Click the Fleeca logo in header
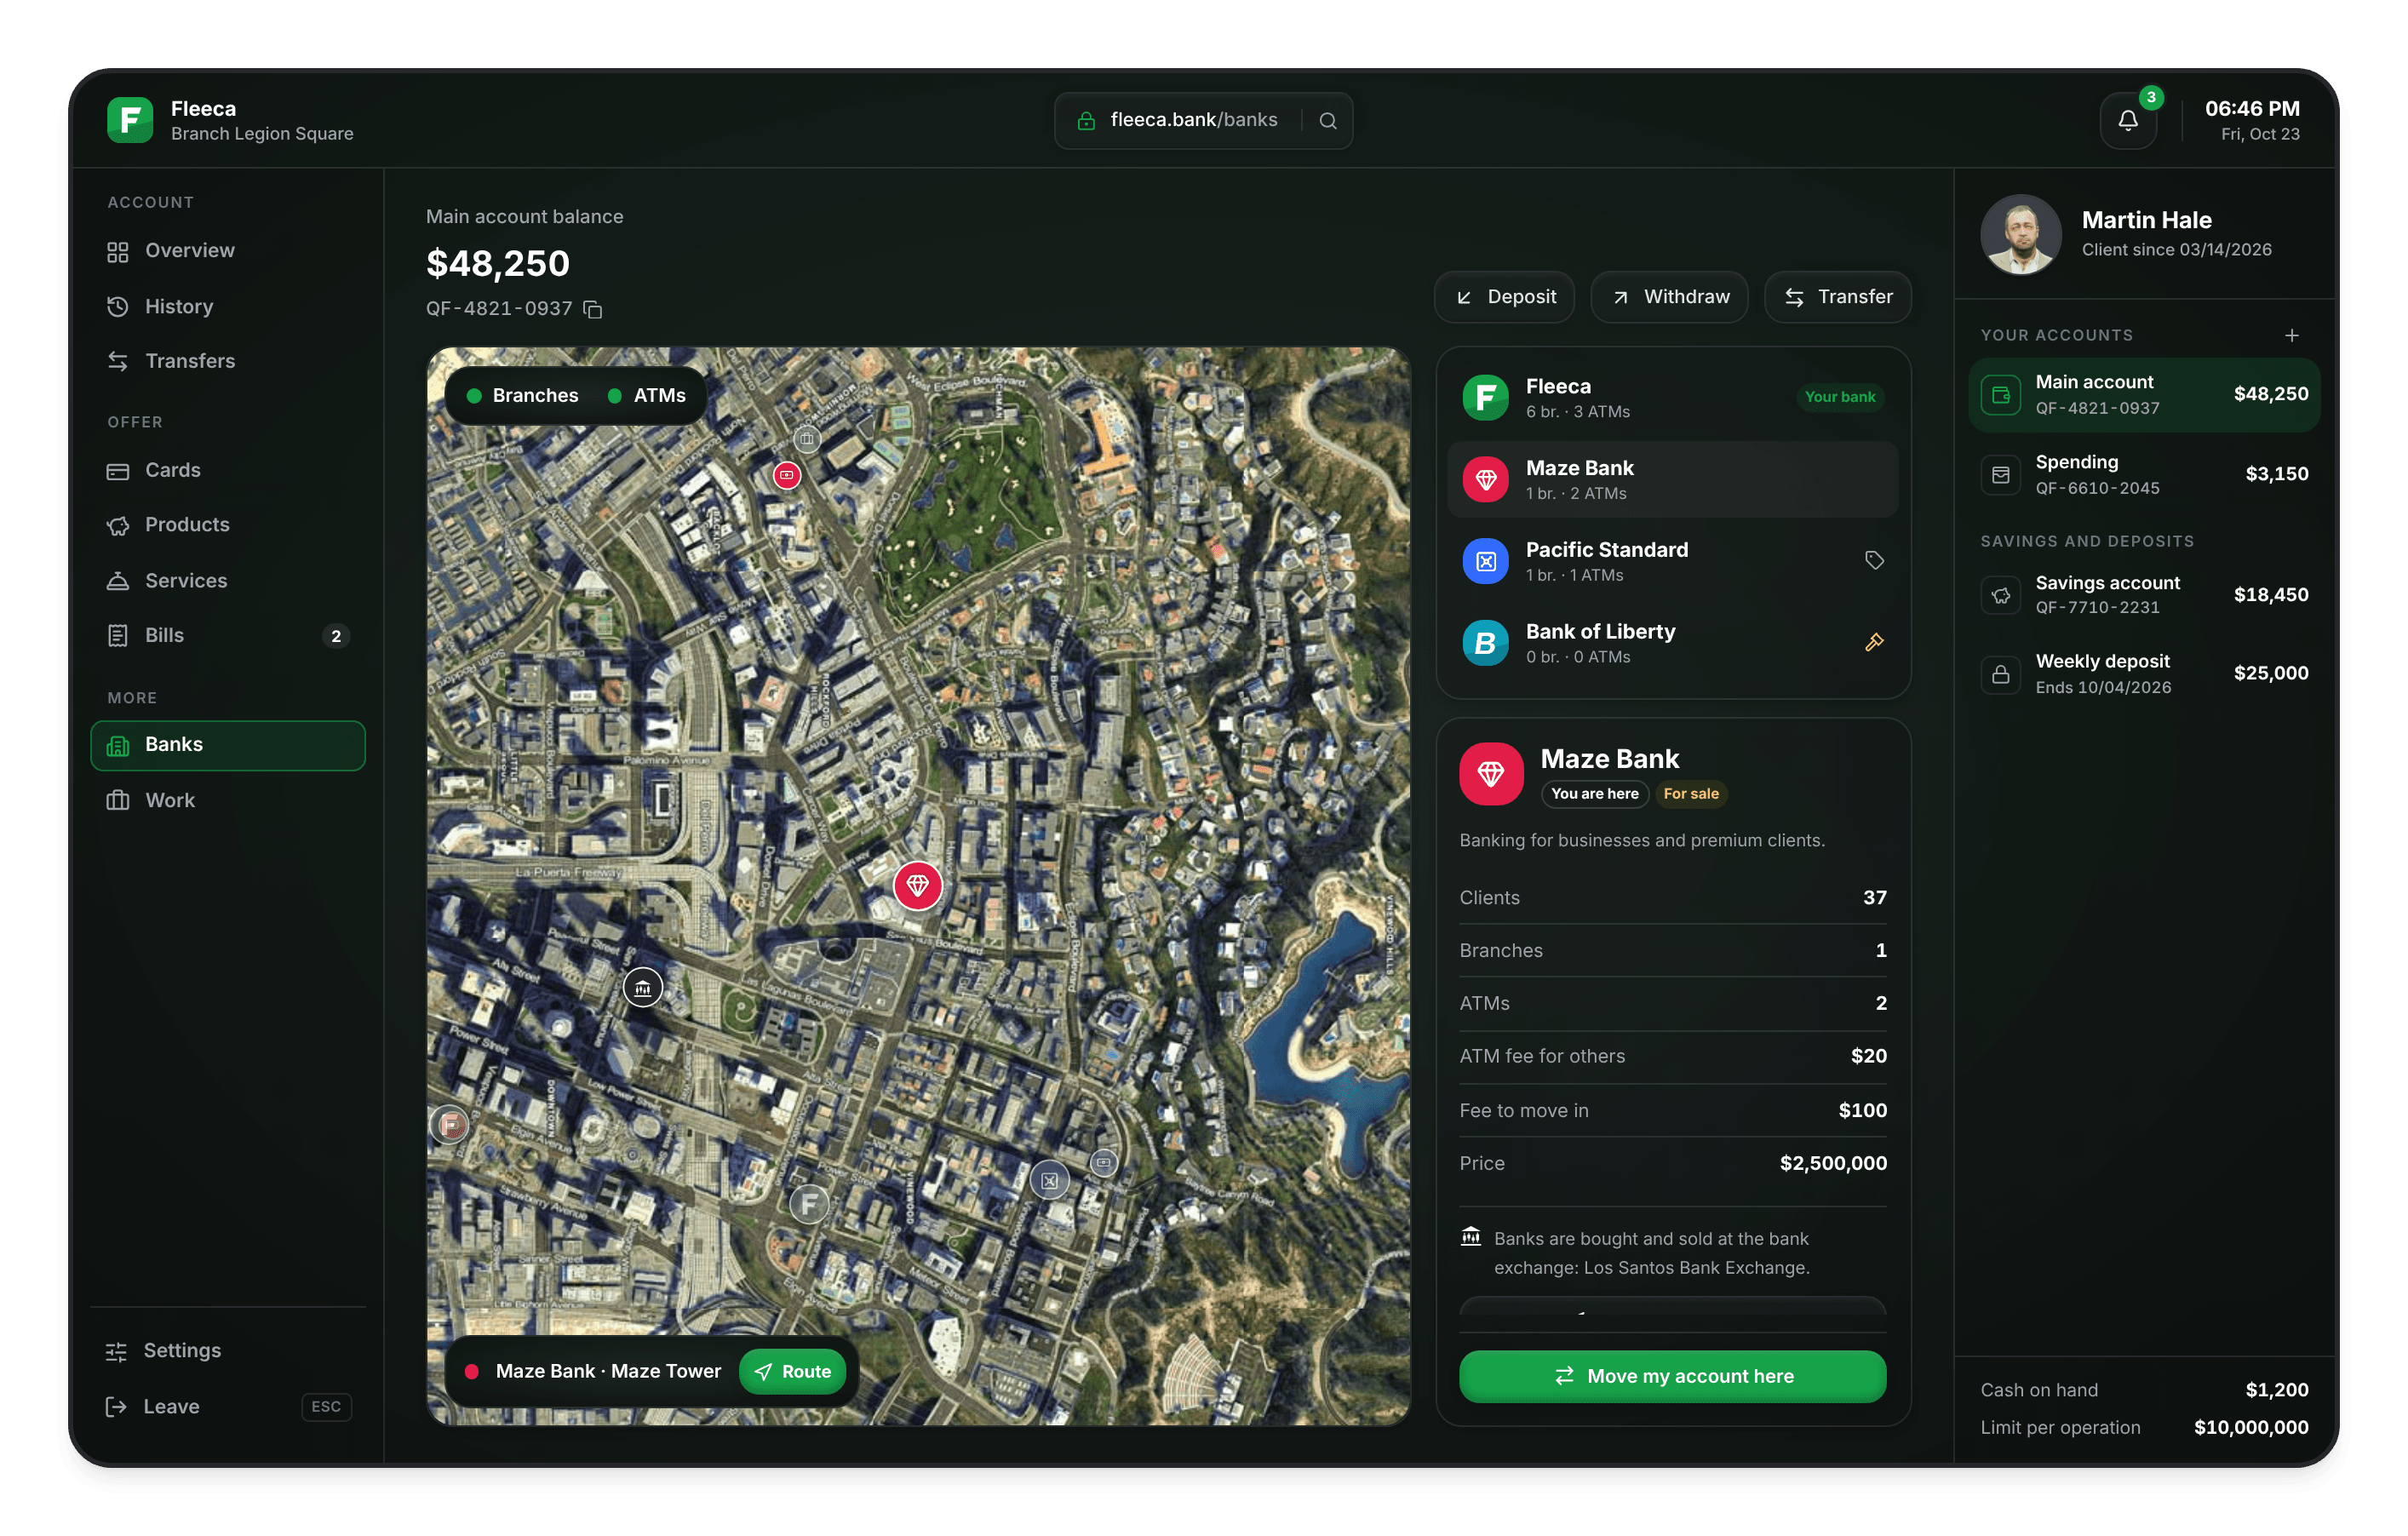Screen dimensions: 2408x1536 coord(130,120)
